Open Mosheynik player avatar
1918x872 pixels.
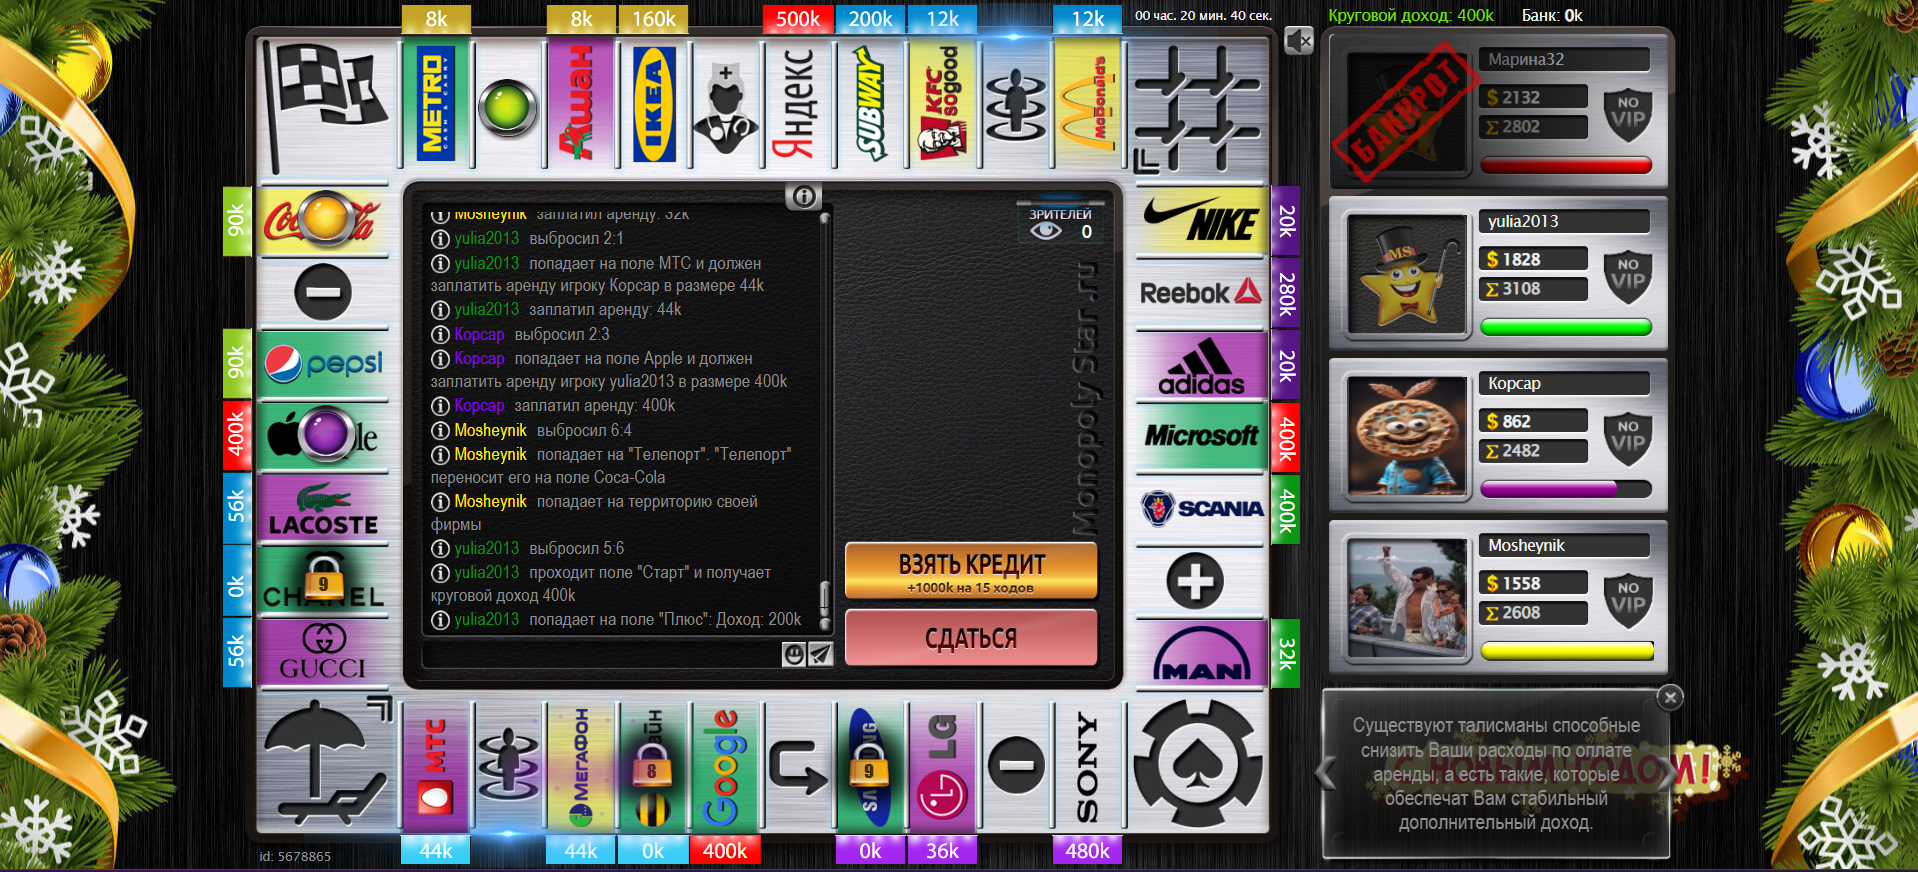click(x=1406, y=599)
